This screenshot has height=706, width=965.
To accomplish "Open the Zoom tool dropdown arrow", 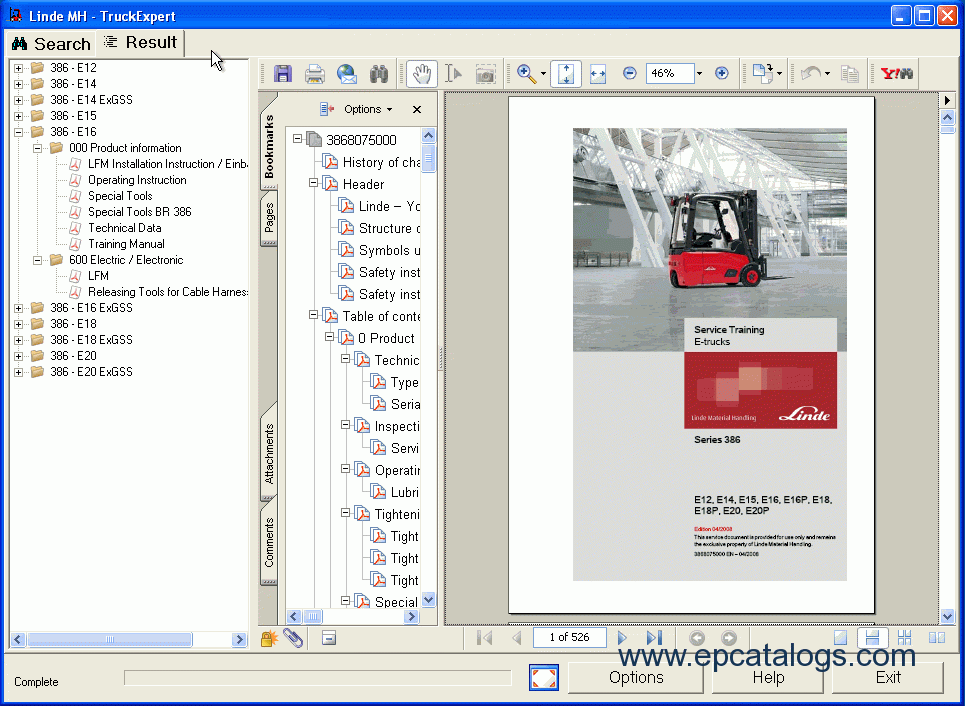I will (543, 74).
